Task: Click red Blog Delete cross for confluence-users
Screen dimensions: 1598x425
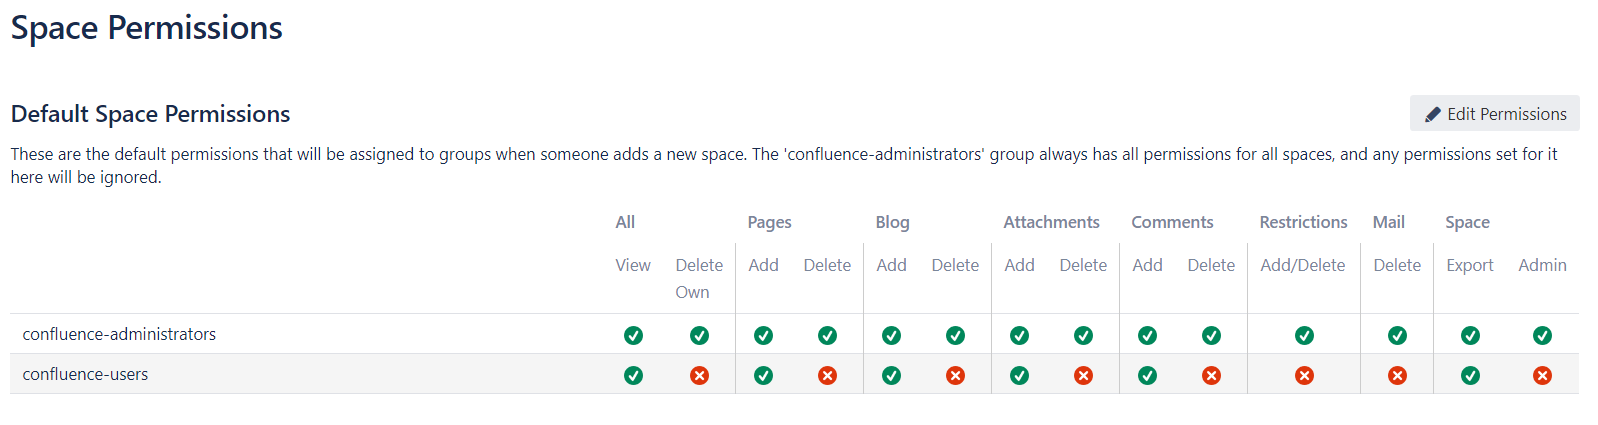Action: (x=955, y=375)
